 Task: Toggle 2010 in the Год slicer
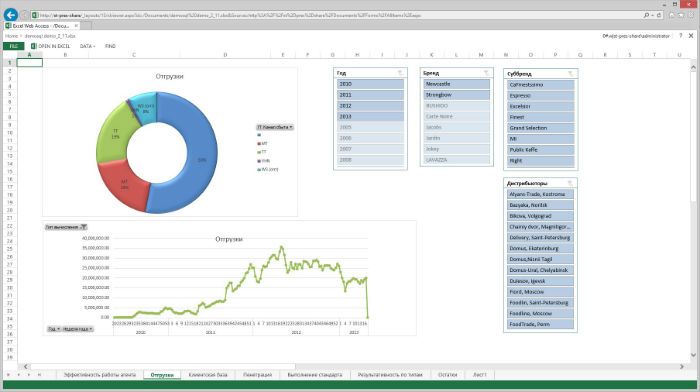pyautogui.click(x=370, y=84)
